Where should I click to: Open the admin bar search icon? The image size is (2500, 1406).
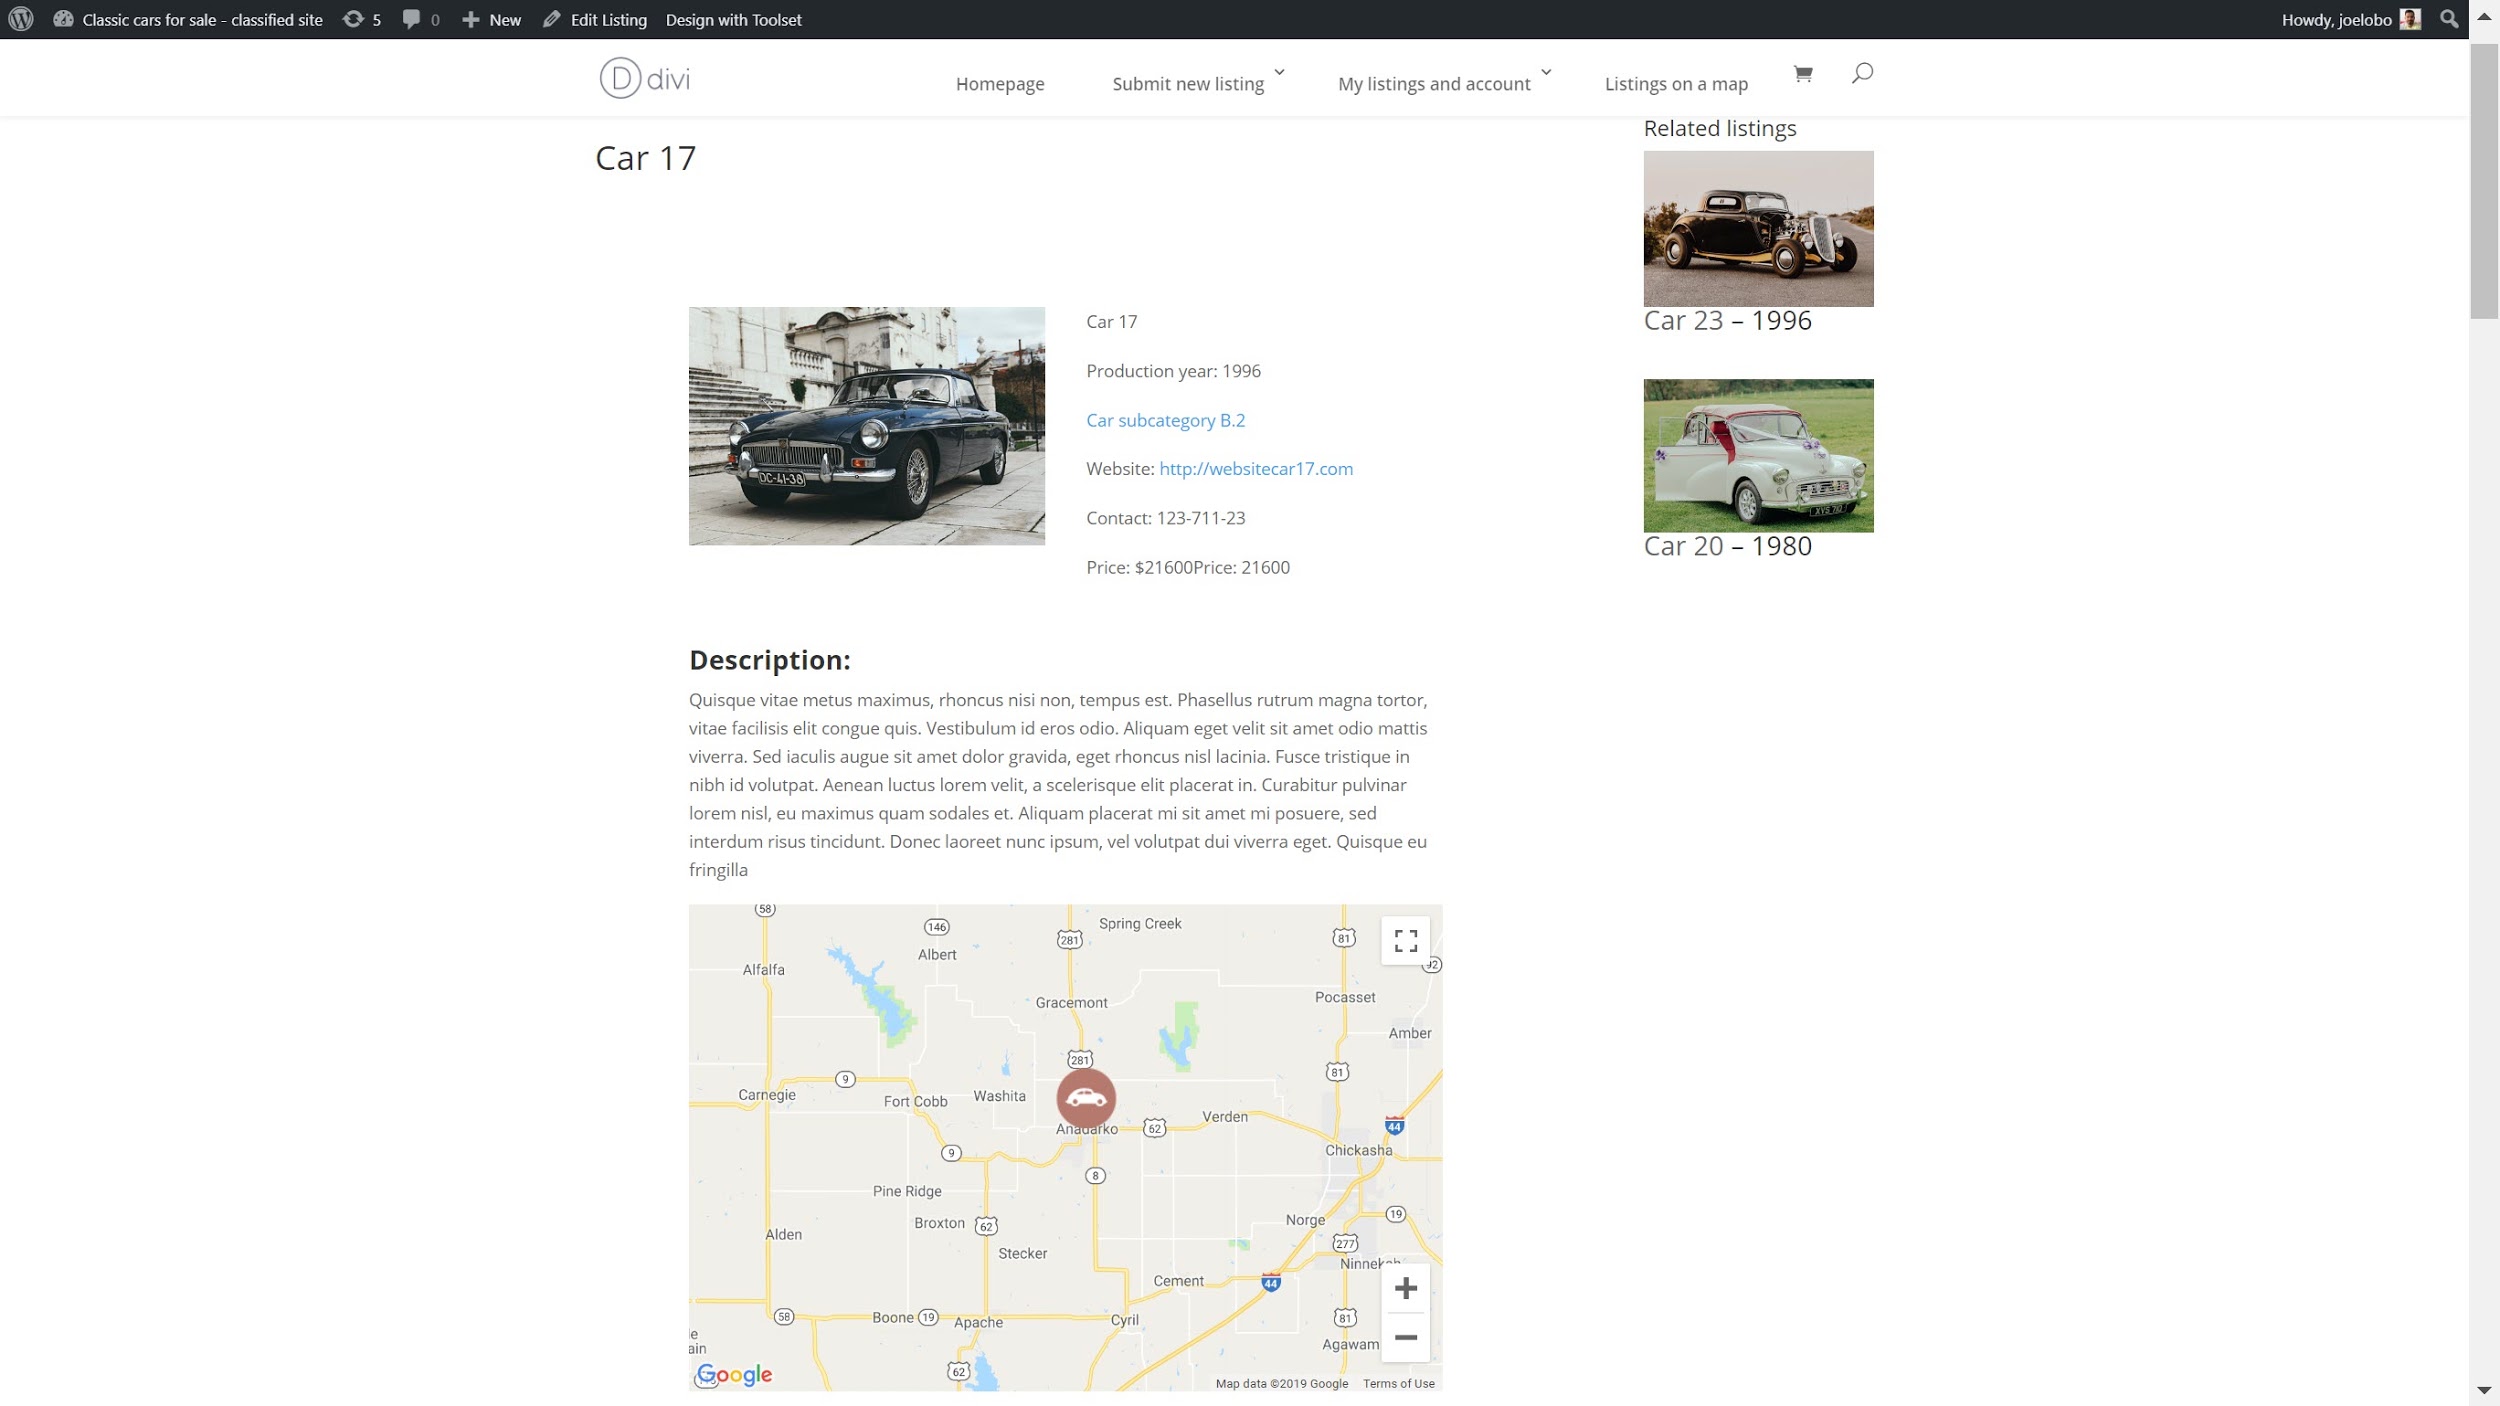tap(2449, 19)
